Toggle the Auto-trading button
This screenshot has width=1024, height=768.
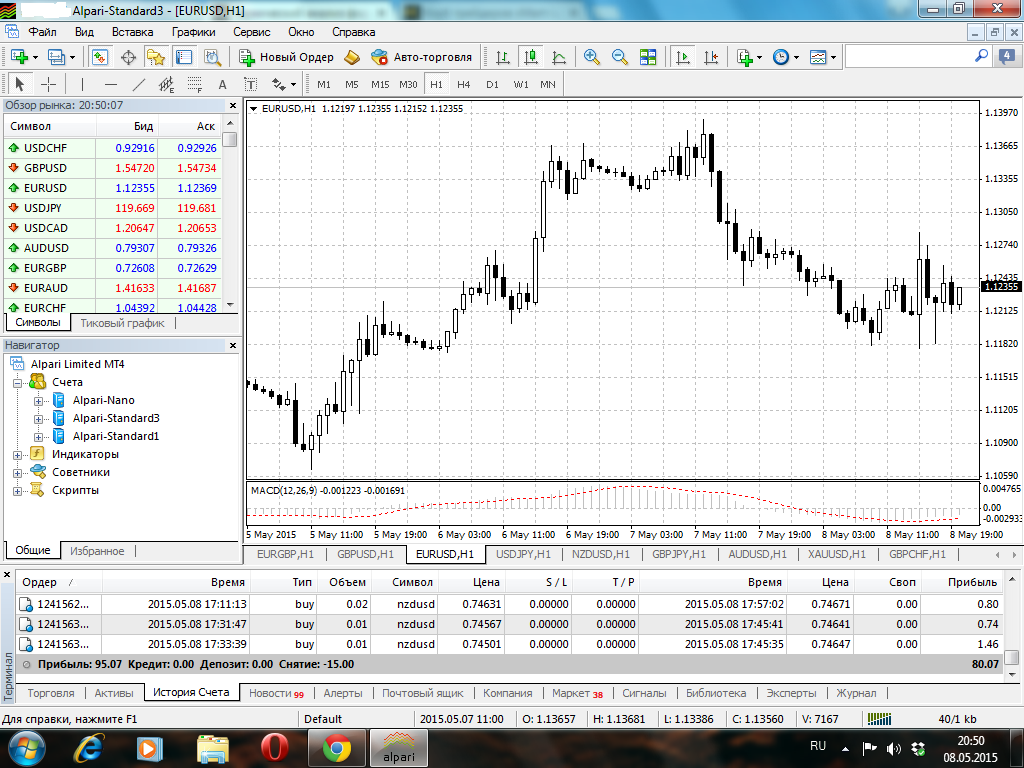point(422,57)
